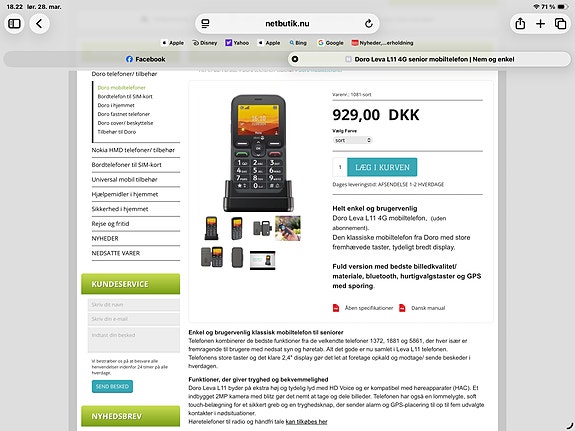The width and height of the screenshot is (575, 431).
Task: Open page reader menu icon in address bar
Action: click(x=205, y=24)
